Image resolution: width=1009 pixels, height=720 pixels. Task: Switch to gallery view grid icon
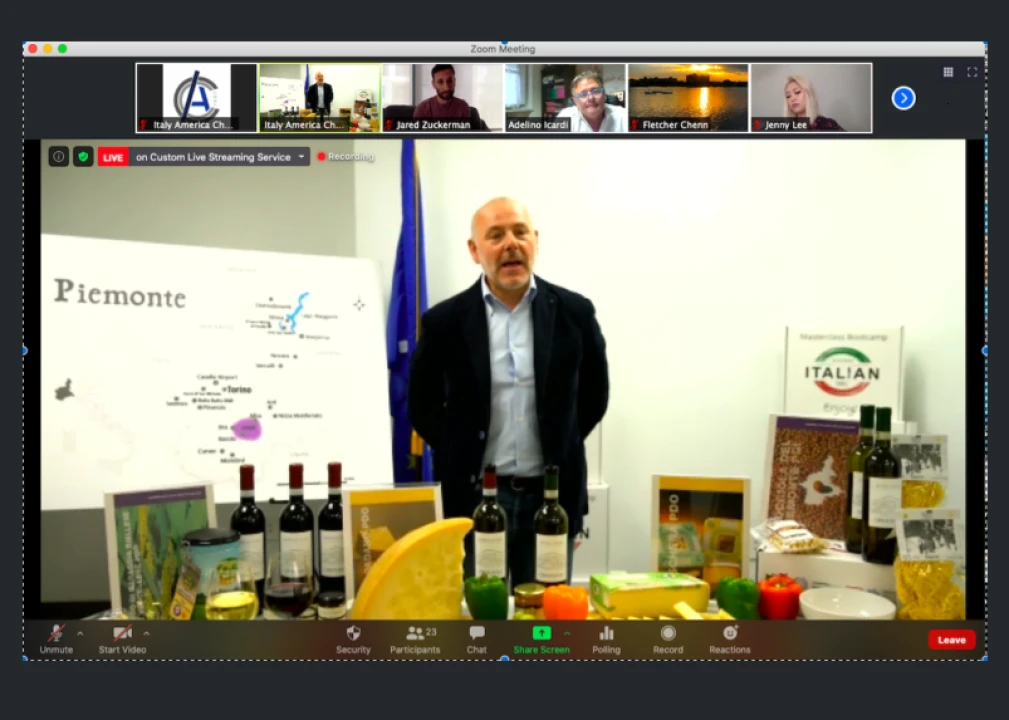(948, 72)
